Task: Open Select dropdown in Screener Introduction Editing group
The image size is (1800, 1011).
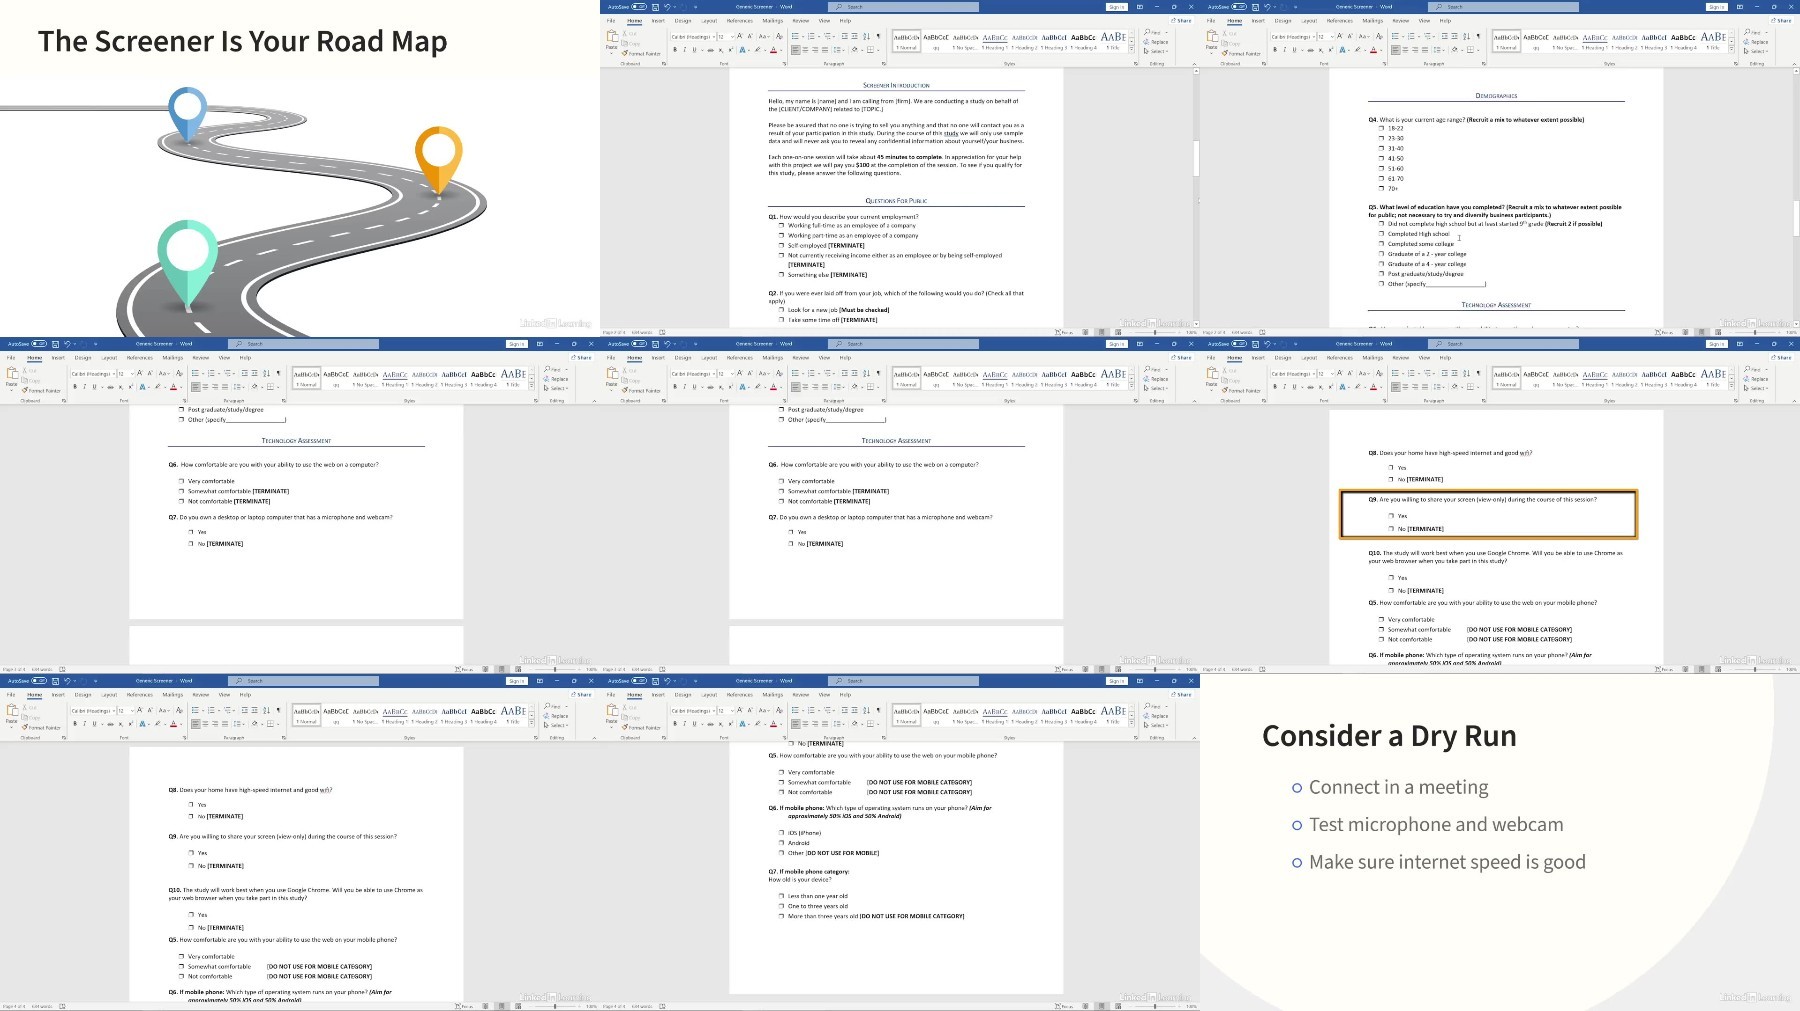Action: 1156,51
